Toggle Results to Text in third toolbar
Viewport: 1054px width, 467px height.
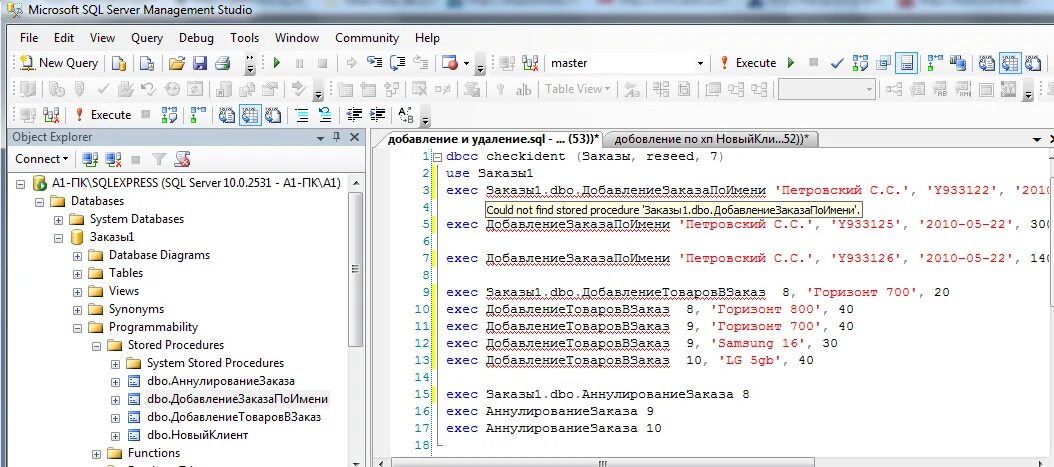pos(227,115)
